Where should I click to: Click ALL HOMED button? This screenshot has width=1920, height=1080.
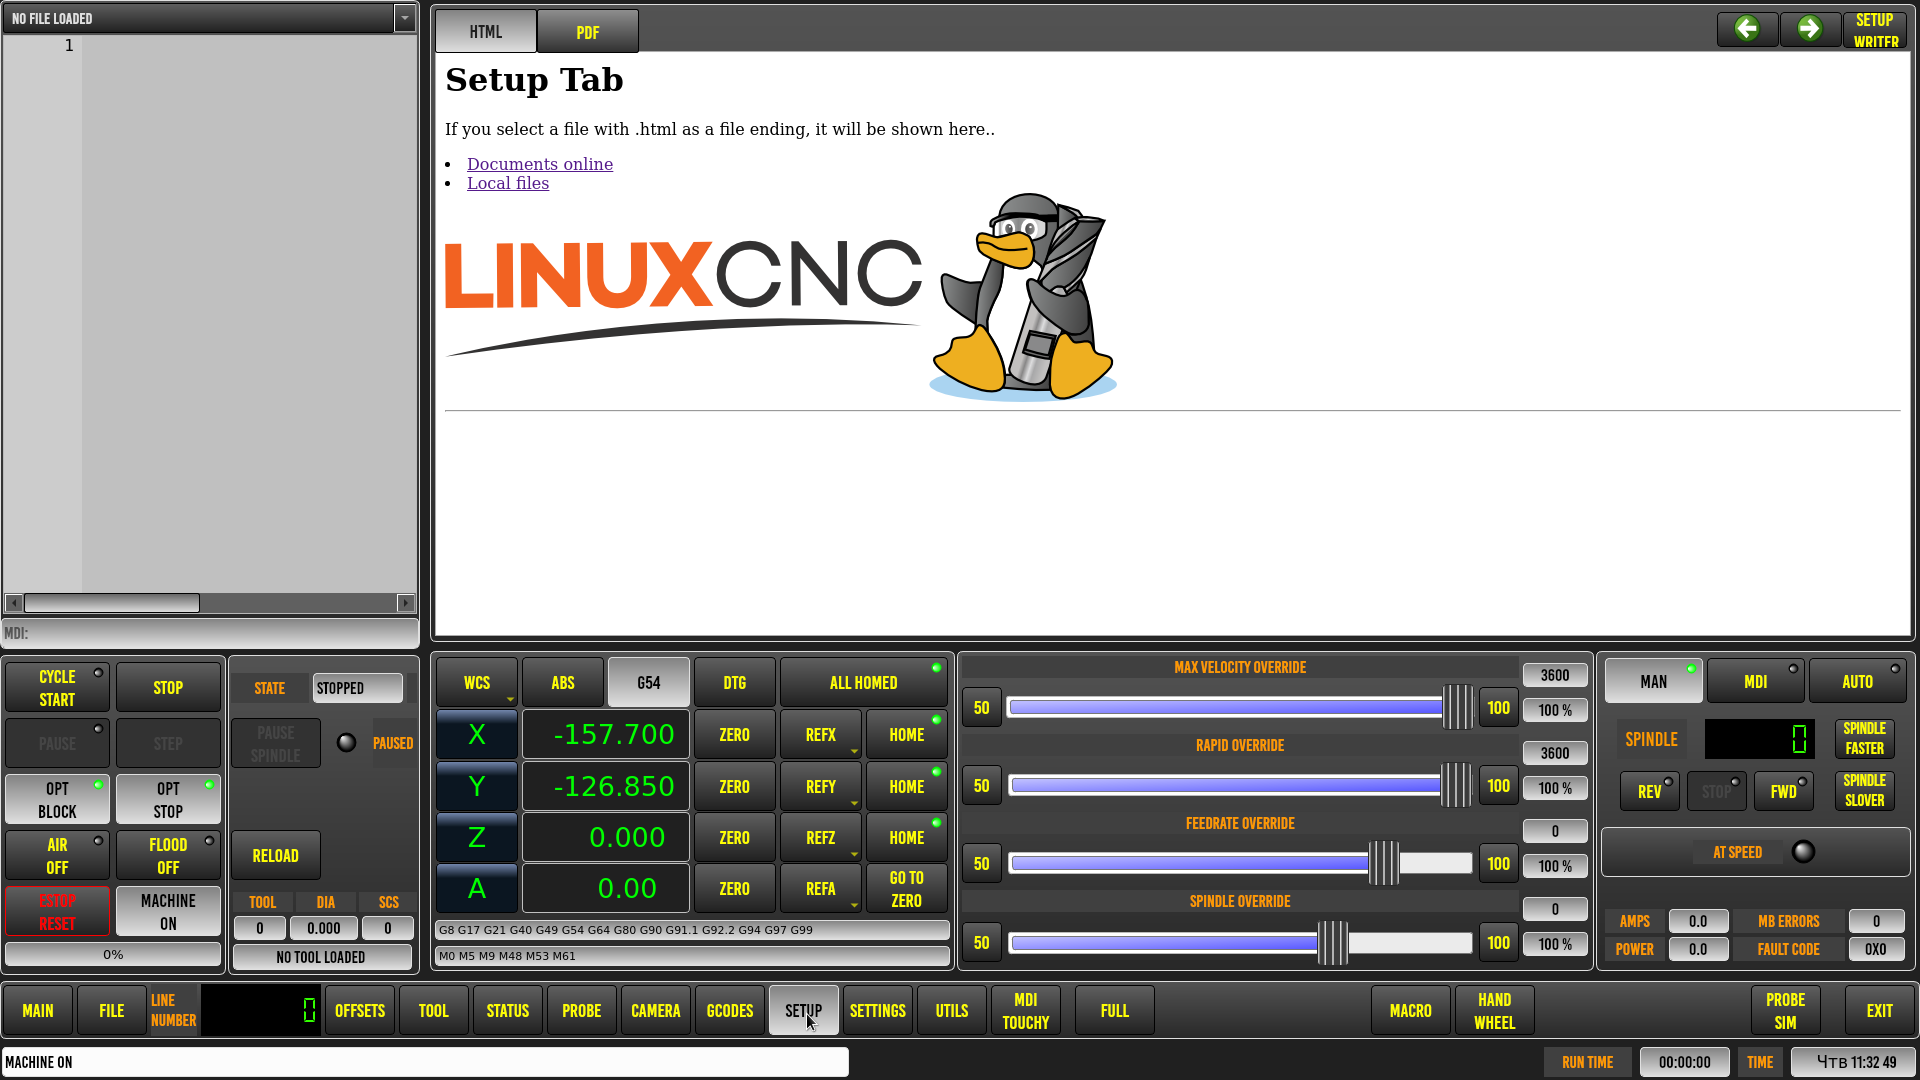[x=864, y=683]
